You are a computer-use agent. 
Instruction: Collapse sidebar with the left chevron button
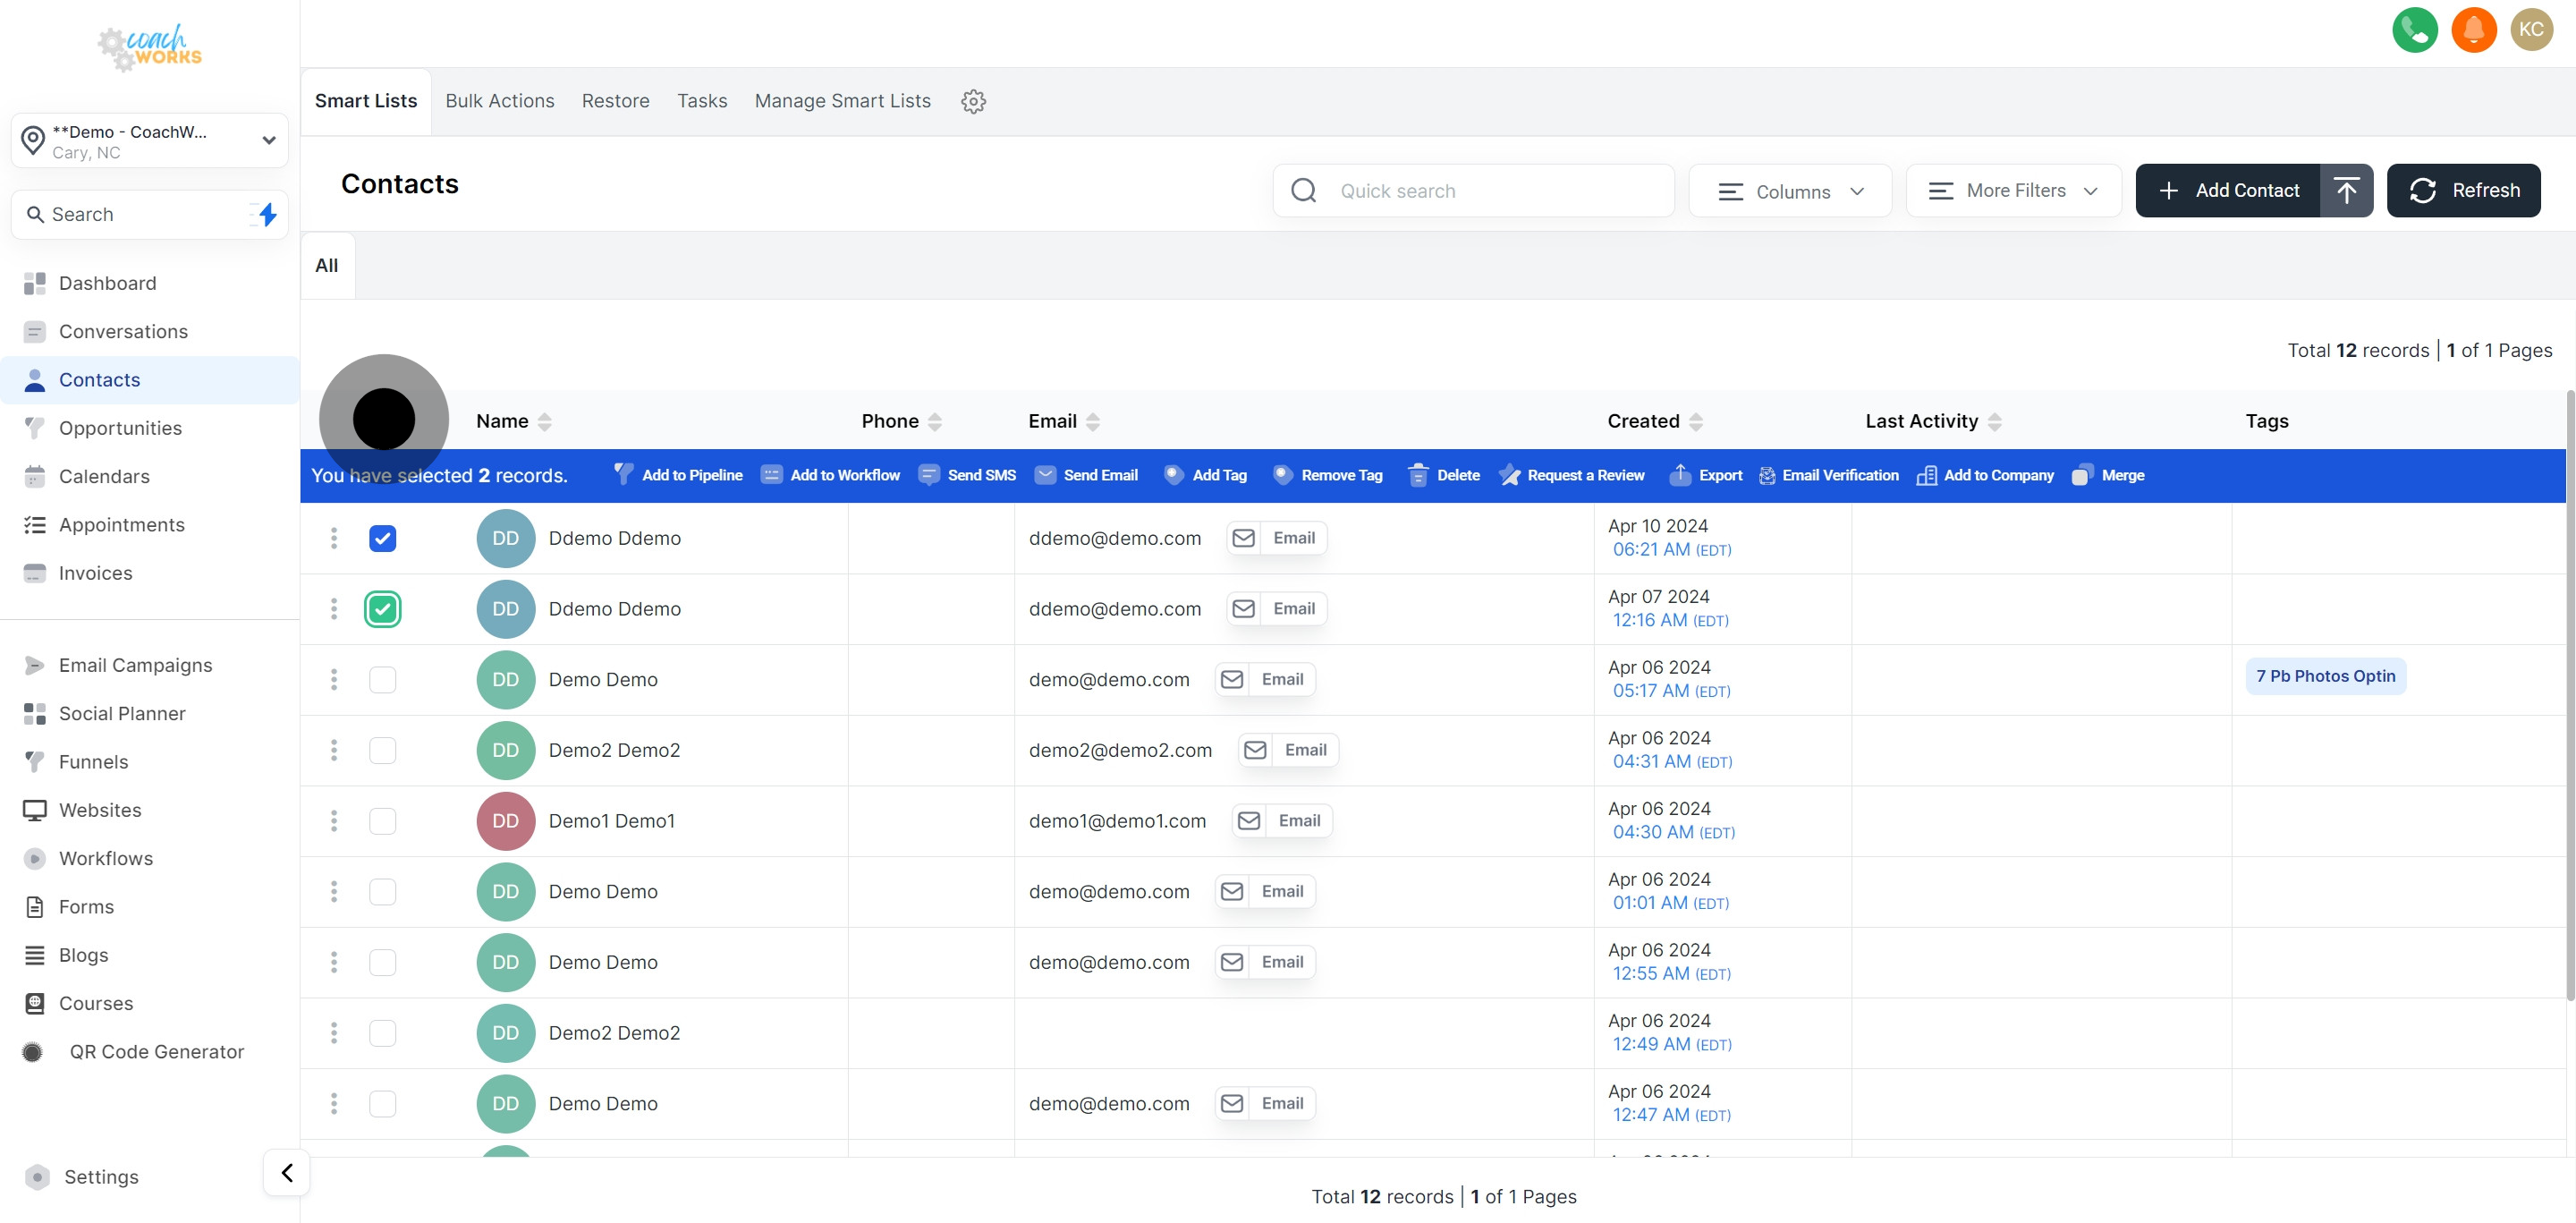click(x=287, y=1172)
